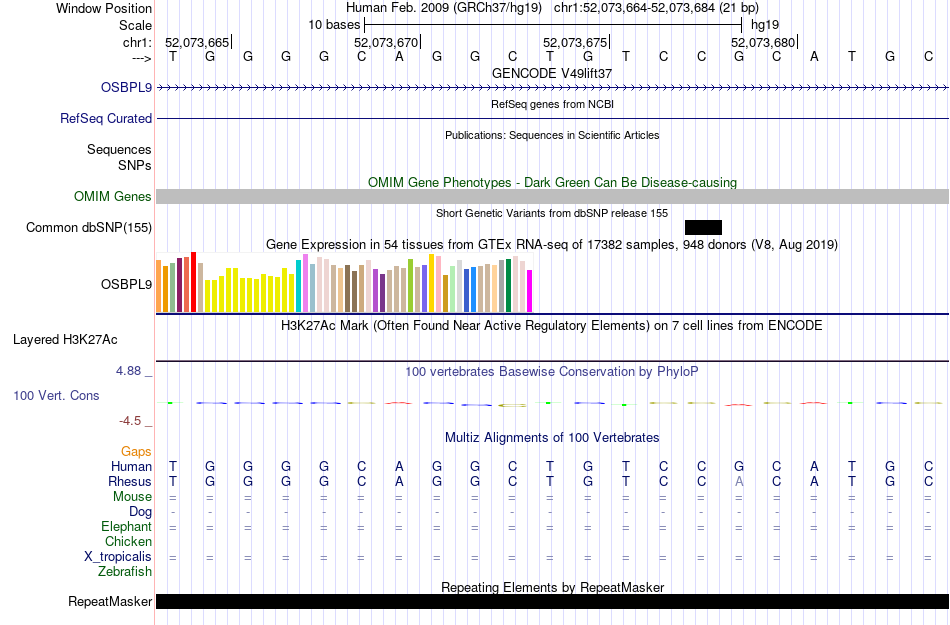Open the OMIM Genes track label
Viewport: 950px width, 625px height.
coord(113,196)
